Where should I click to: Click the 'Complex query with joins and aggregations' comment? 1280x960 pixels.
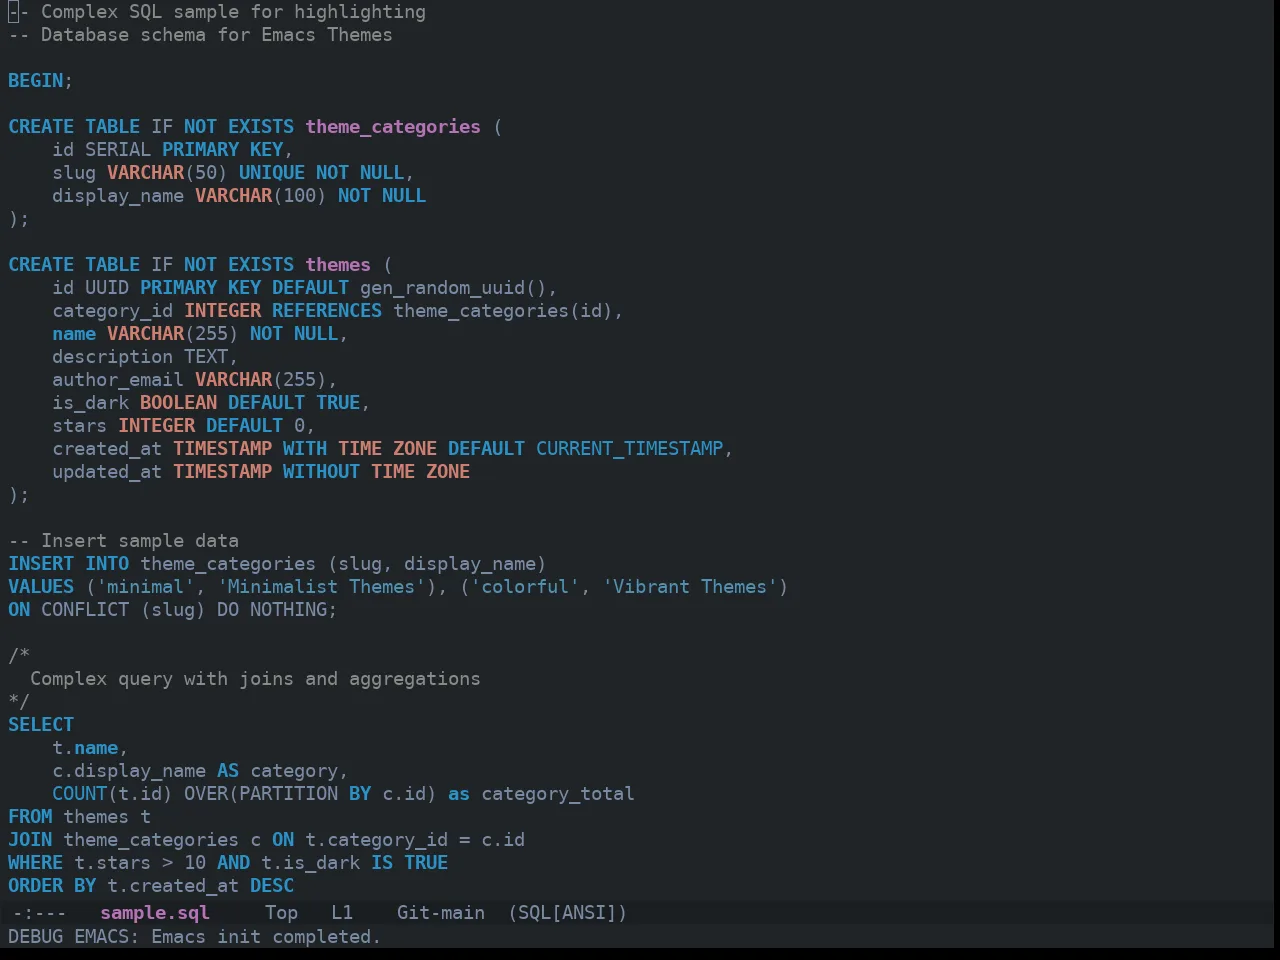coord(255,678)
